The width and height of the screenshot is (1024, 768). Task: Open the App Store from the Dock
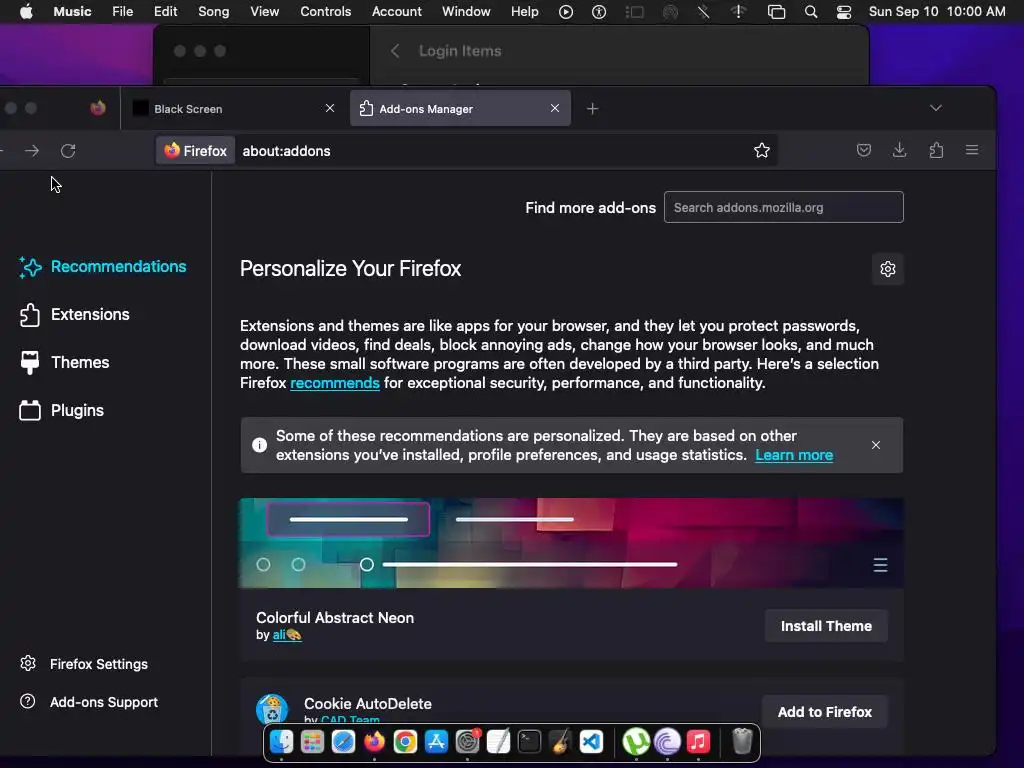436,741
